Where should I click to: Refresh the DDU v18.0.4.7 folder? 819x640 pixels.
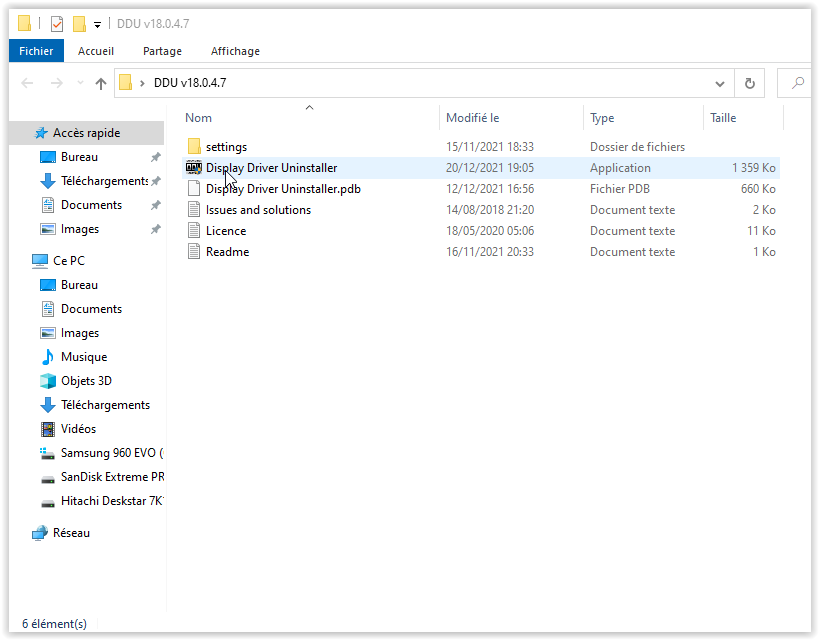750,84
